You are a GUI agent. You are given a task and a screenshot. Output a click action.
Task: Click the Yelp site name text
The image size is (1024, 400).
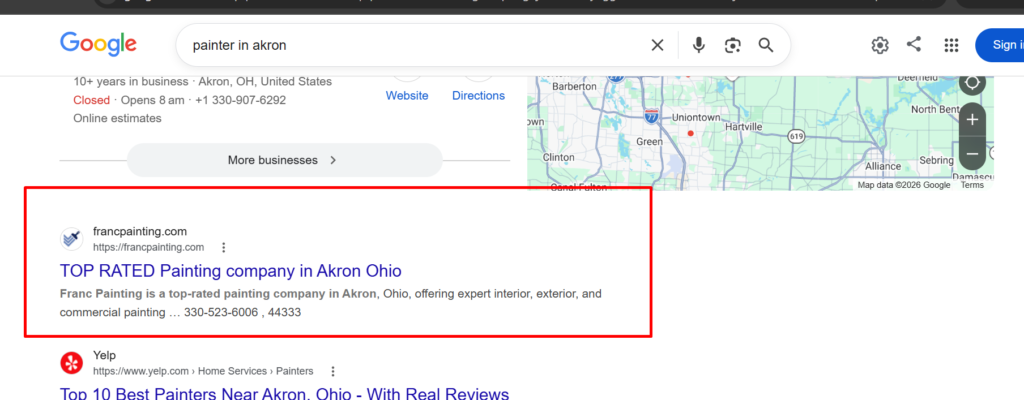[104, 355]
